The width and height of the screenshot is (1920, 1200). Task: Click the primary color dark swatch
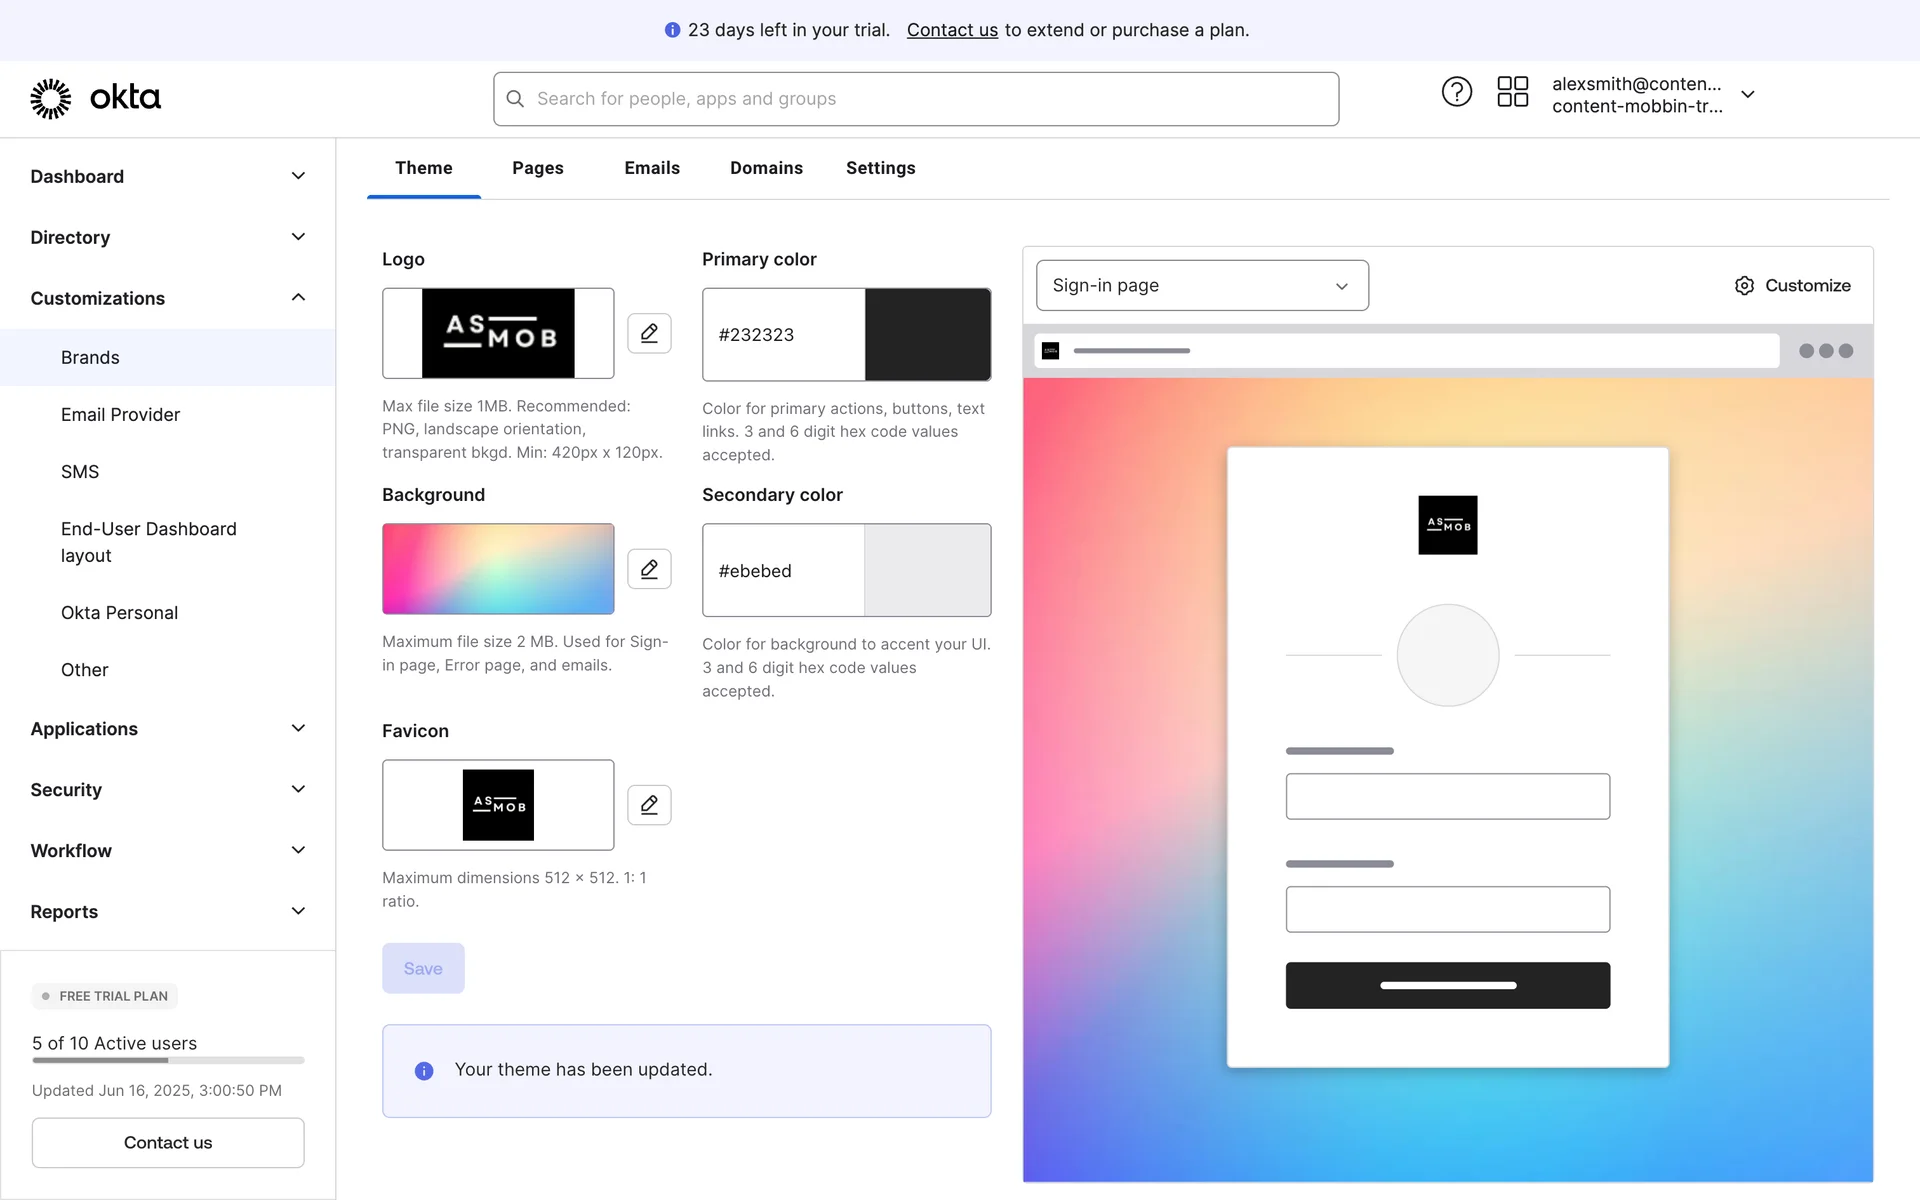[x=927, y=335]
